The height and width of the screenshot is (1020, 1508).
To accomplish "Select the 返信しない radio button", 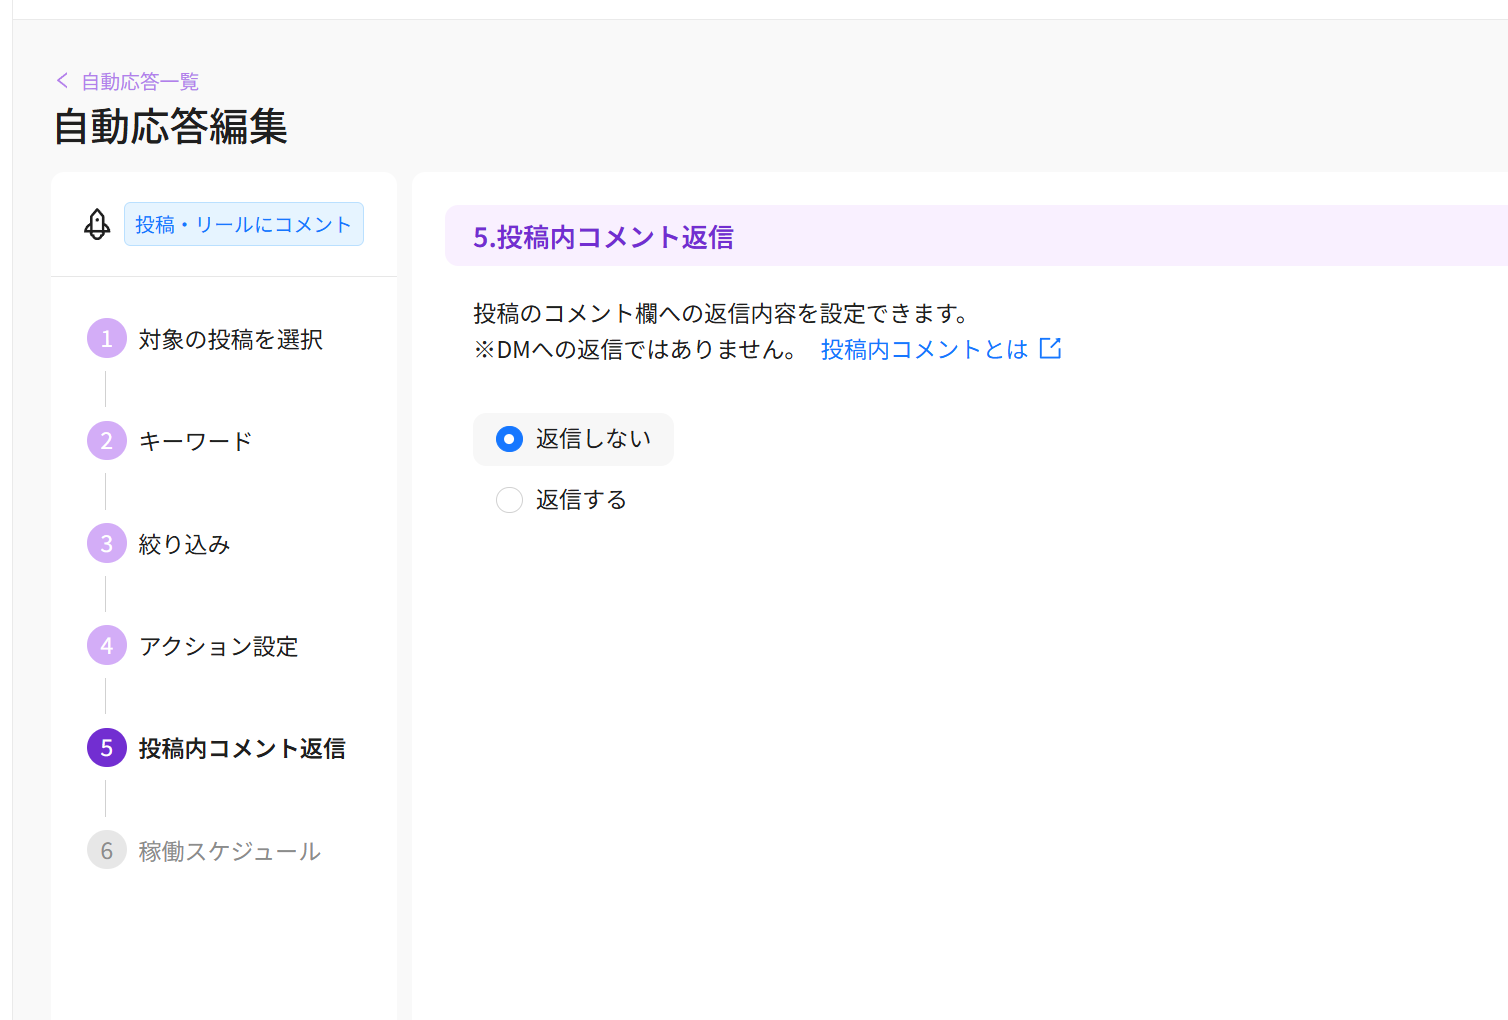I will coord(510,439).
